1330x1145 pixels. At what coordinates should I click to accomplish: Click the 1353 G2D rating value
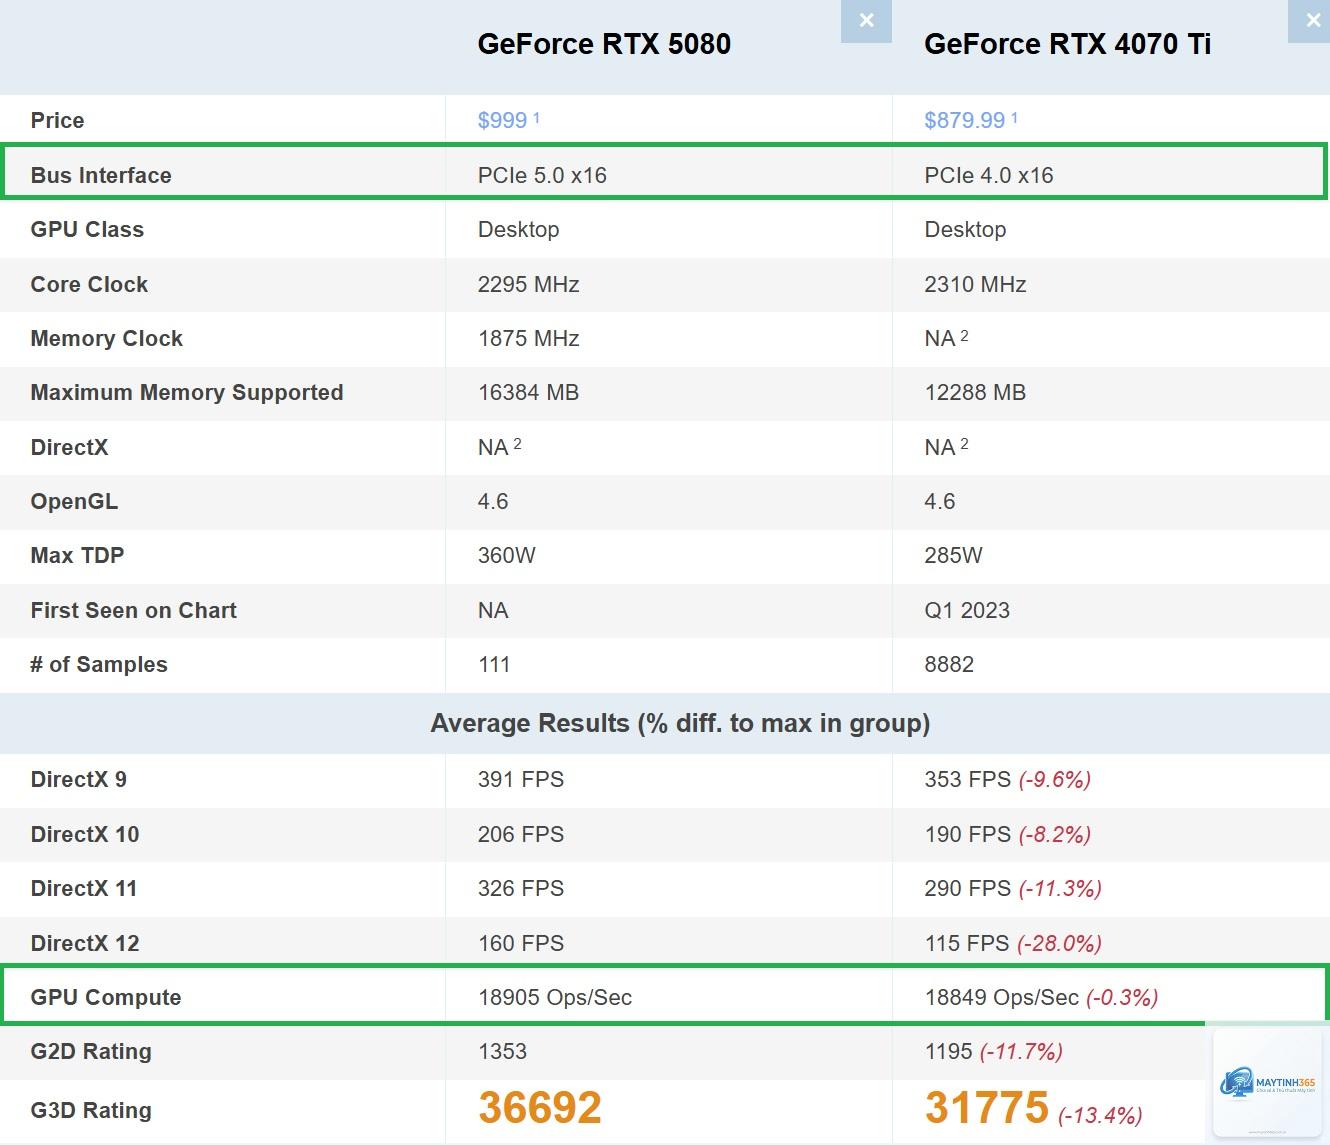(502, 1051)
